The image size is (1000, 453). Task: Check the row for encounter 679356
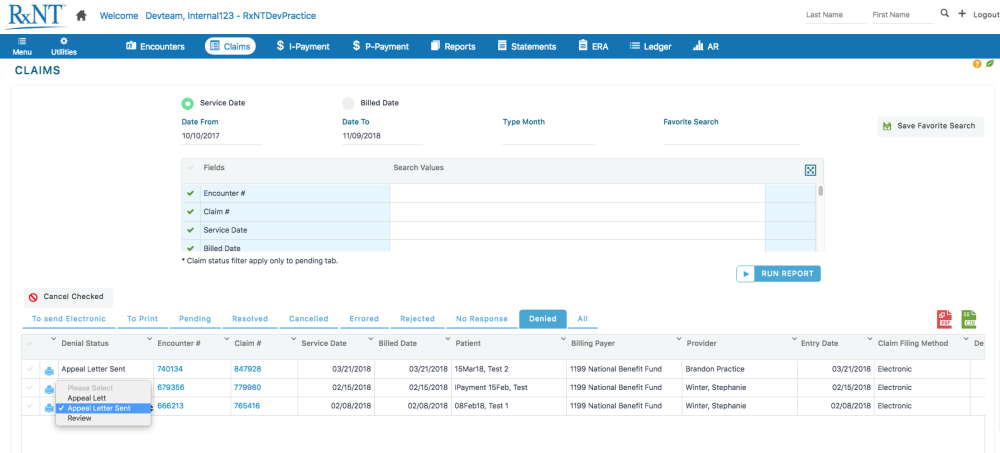(x=30, y=387)
